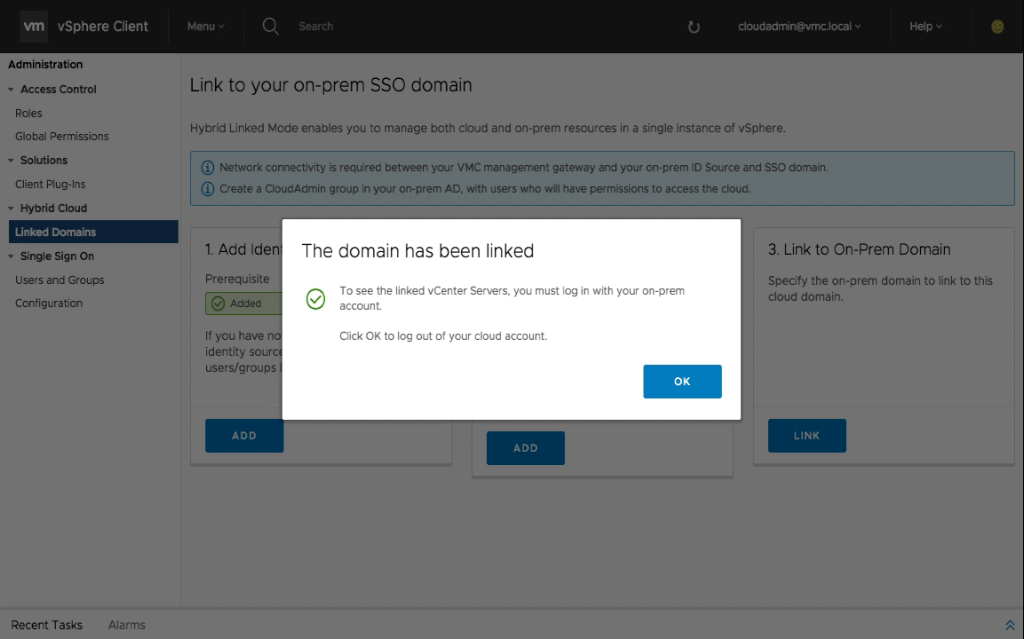Switch to the Recent Tasks tab
Image resolution: width=1024 pixels, height=639 pixels.
coord(47,625)
